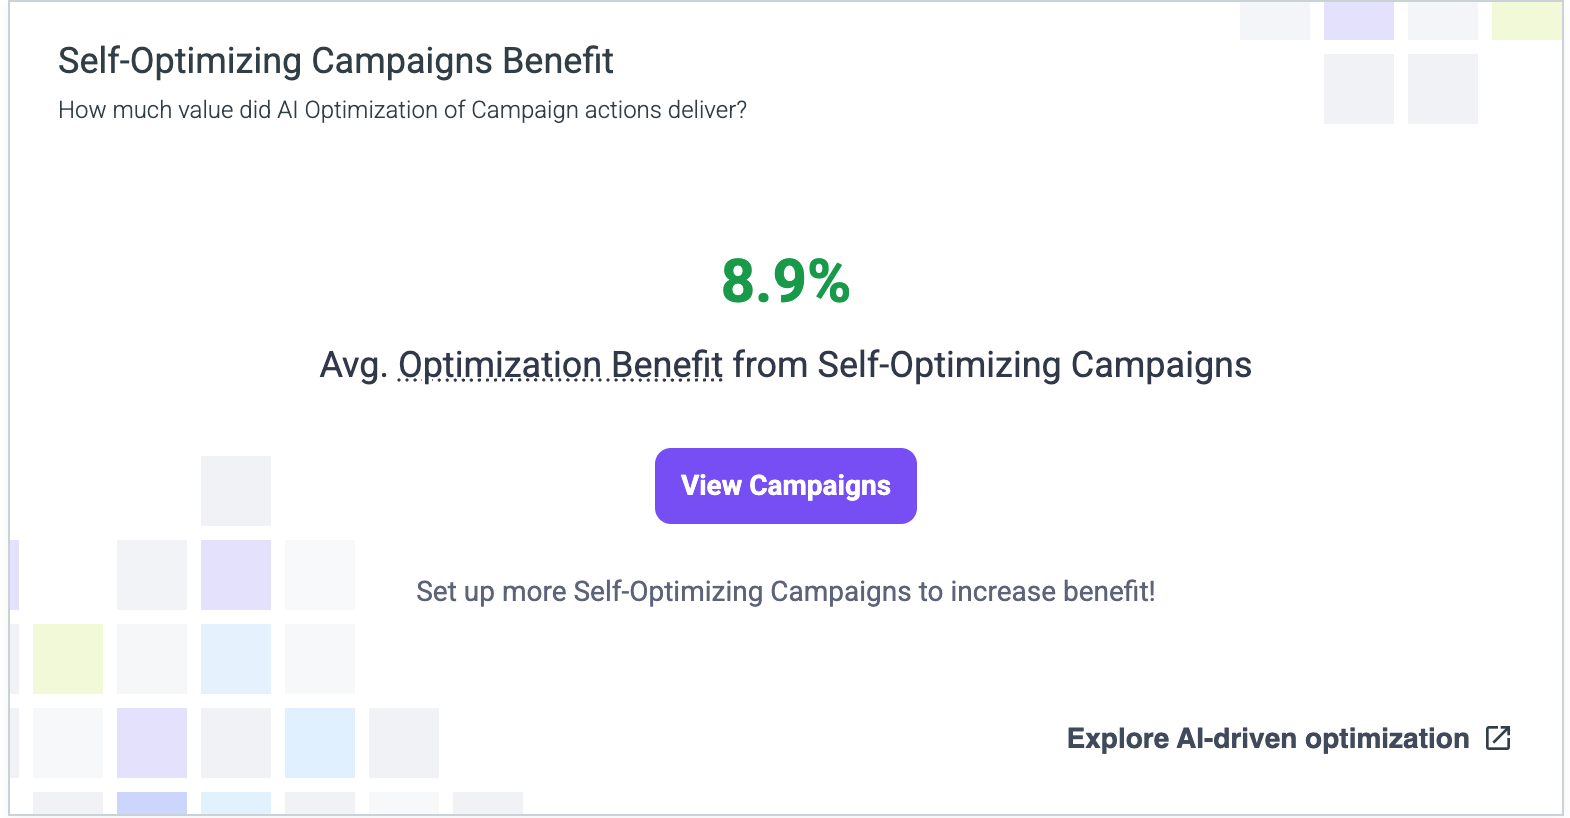Click the Self-Optimizing Campaigns Benefit card title
Viewport: 1570px width, 818px height.
tap(336, 61)
